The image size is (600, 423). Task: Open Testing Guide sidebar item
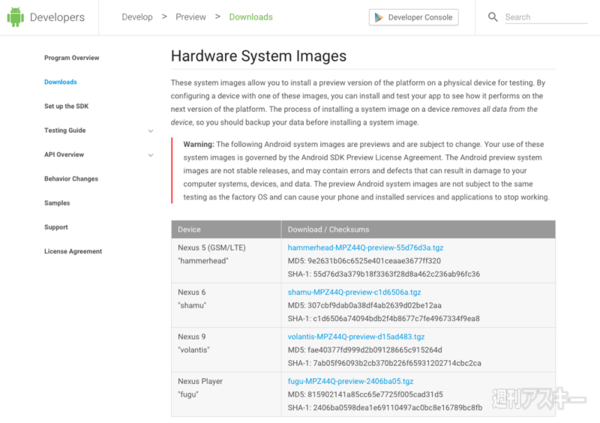65,130
